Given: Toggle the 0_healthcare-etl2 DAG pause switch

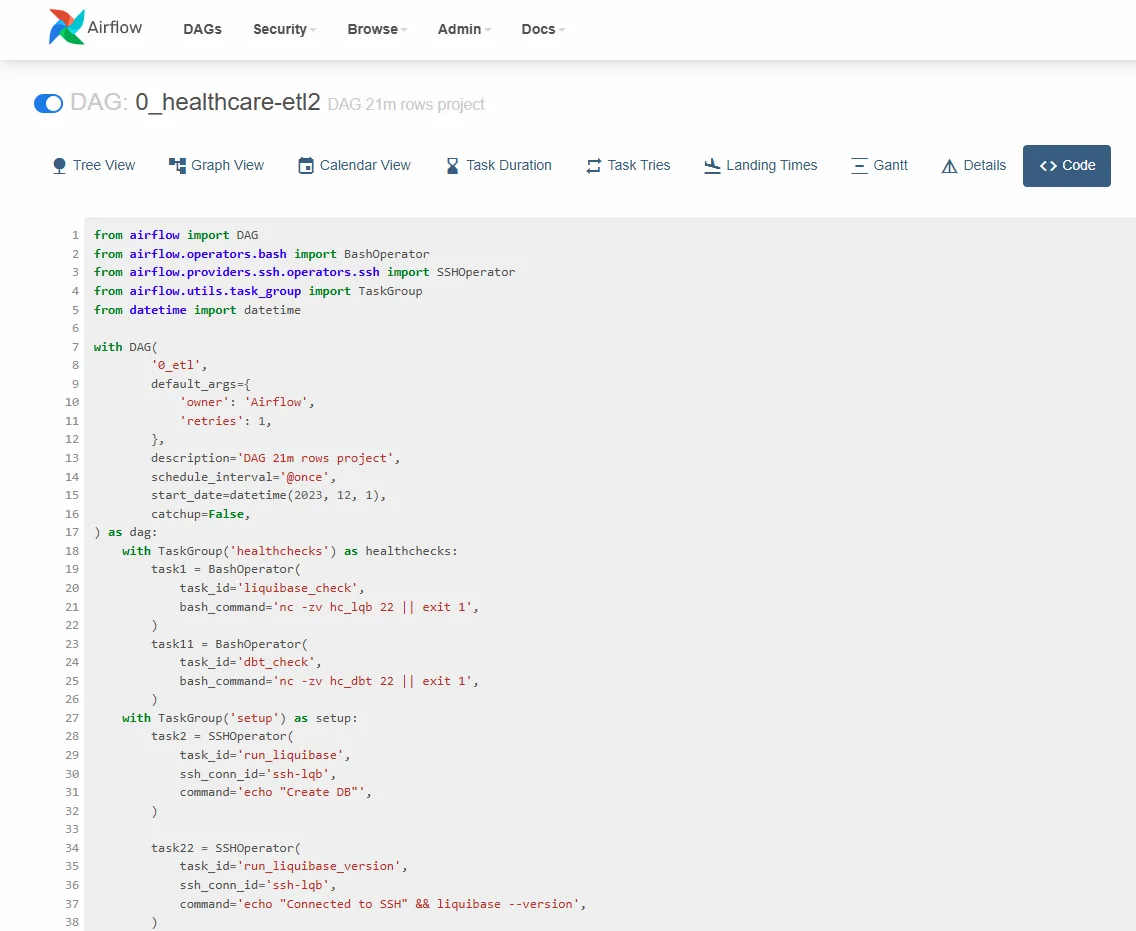Looking at the screenshot, I should tap(49, 103).
